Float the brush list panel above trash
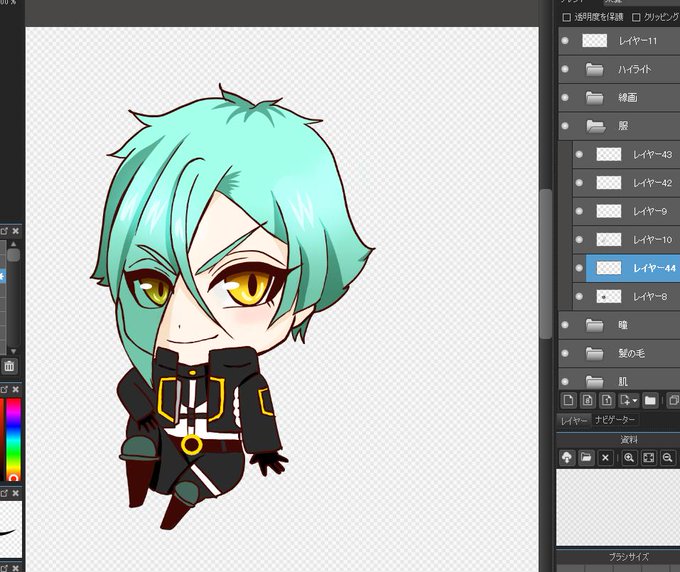Screen dimensions: 680x572 [x=4, y=231]
